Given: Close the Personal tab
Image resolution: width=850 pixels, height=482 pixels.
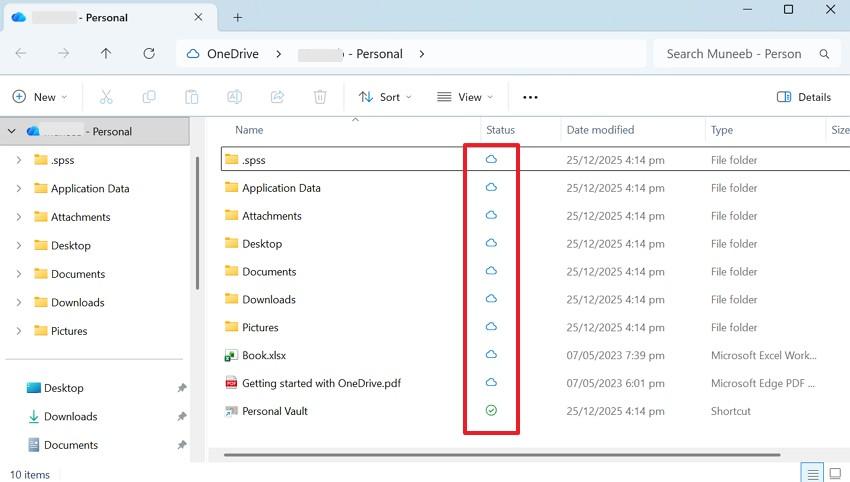Looking at the screenshot, I should click(198, 17).
